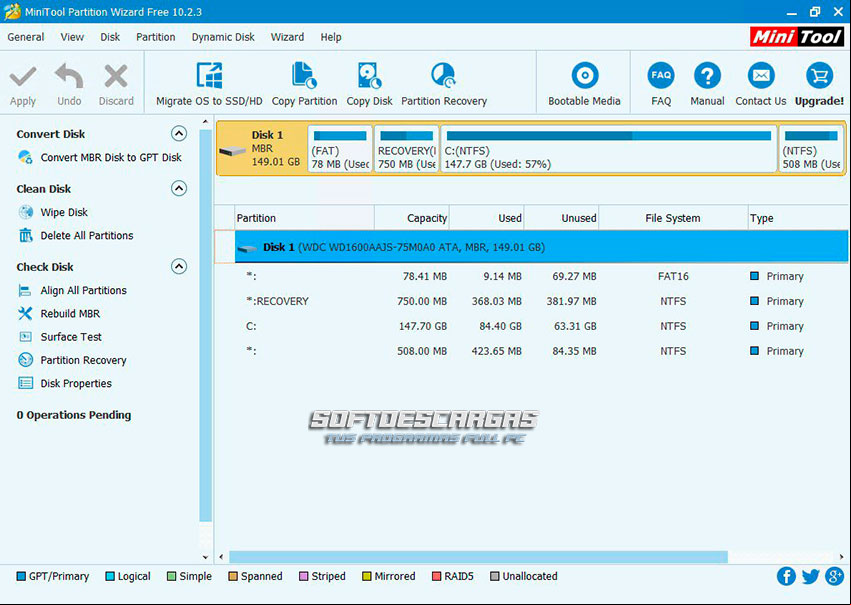The height and width of the screenshot is (605, 851).
Task: Open the Facebook icon in footer
Action: tap(786, 576)
